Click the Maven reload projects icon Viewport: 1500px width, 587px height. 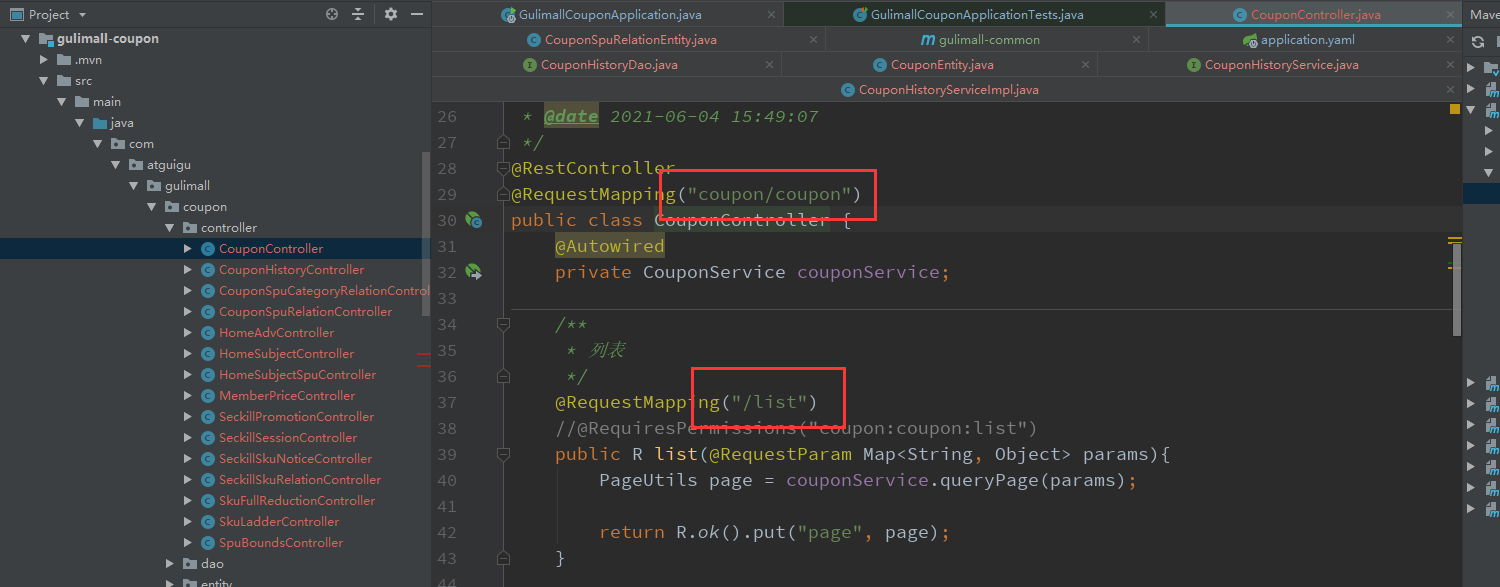pyautogui.click(x=1478, y=42)
